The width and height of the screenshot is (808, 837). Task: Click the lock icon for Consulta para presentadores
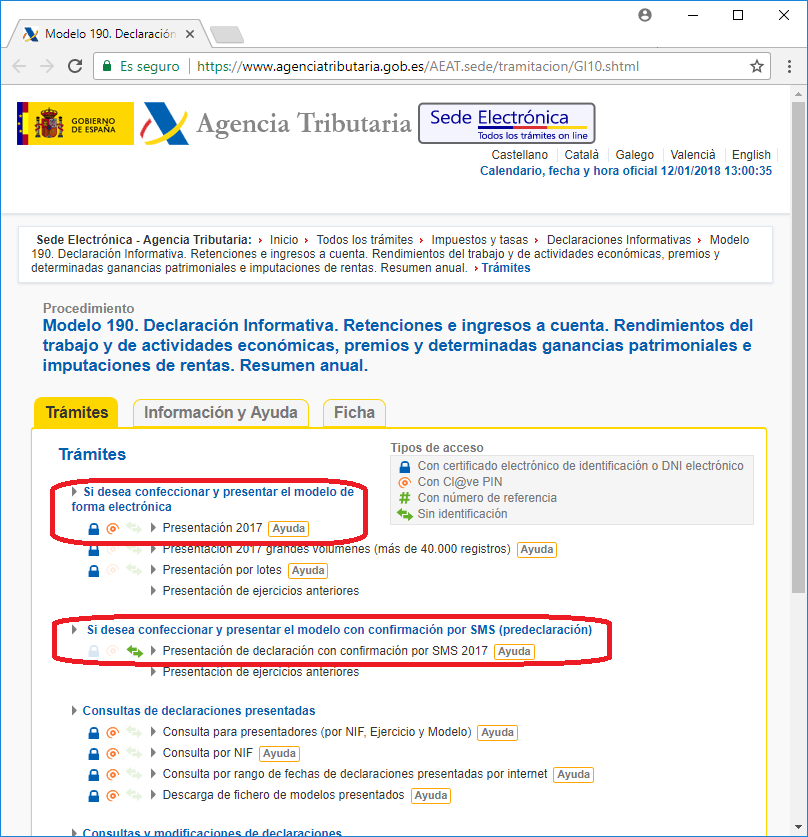click(x=93, y=732)
